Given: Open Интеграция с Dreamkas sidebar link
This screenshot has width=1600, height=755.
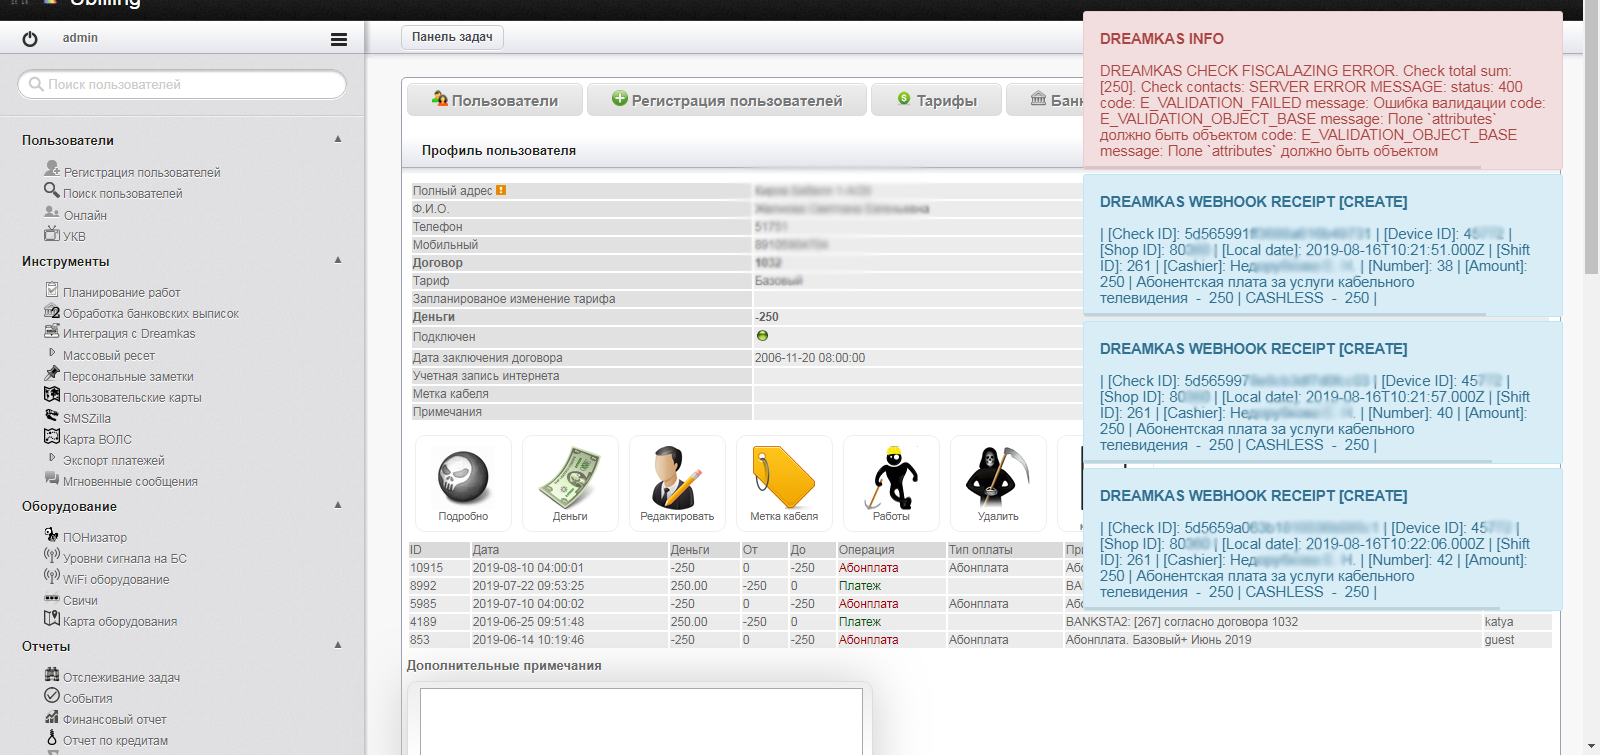Looking at the screenshot, I should click(x=129, y=334).
